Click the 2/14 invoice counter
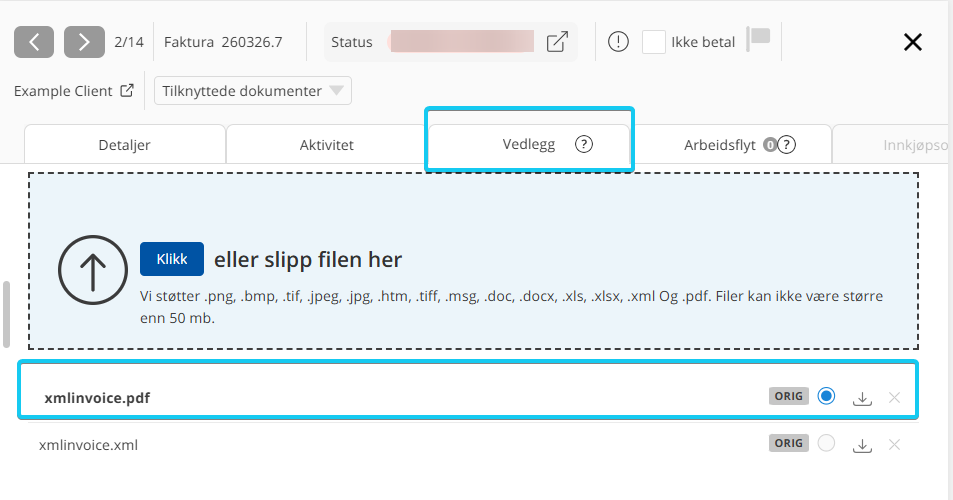 point(129,42)
